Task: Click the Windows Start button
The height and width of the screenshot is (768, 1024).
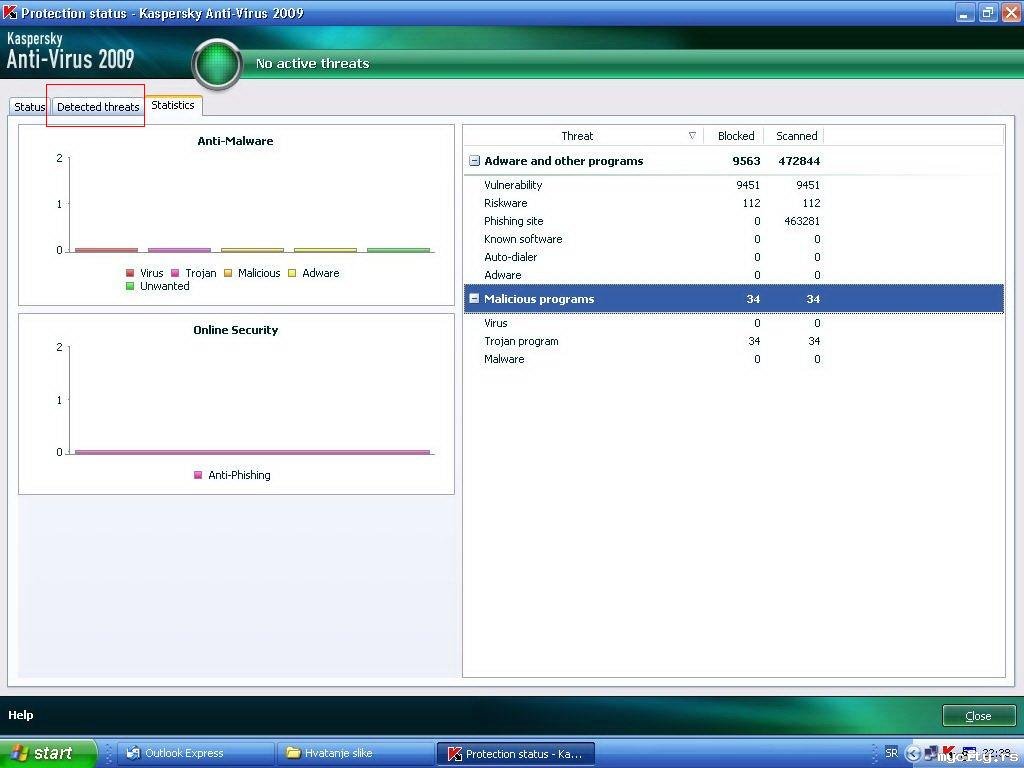Action: (48, 753)
